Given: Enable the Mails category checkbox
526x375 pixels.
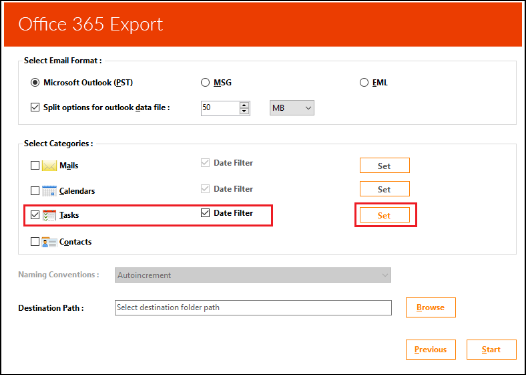Looking at the screenshot, I should coord(35,166).
